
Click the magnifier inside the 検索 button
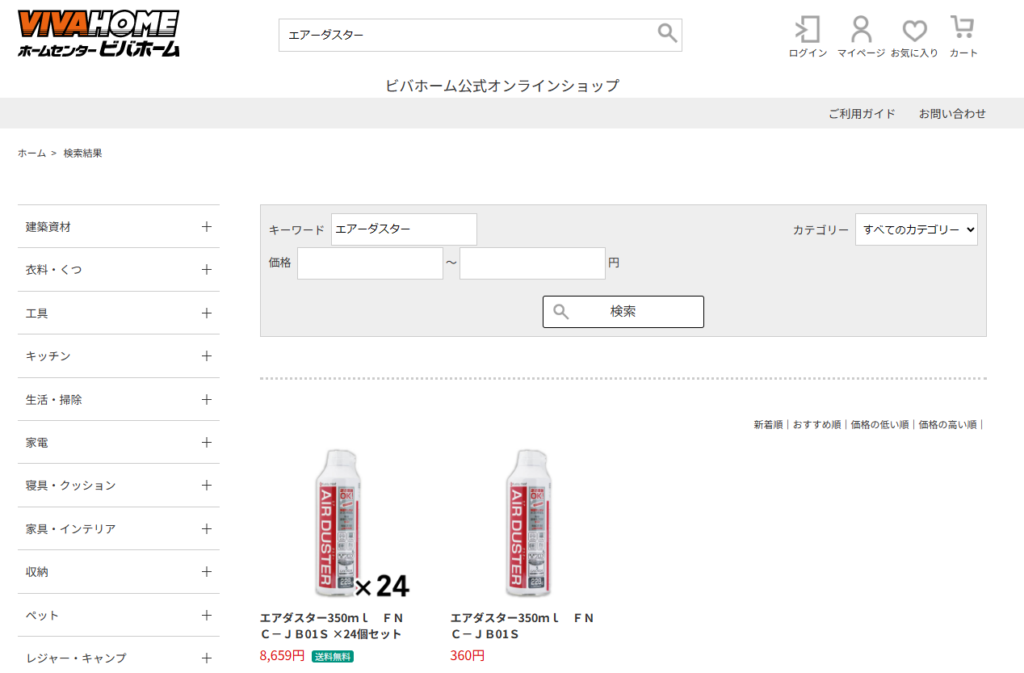[x=561, y=311]
